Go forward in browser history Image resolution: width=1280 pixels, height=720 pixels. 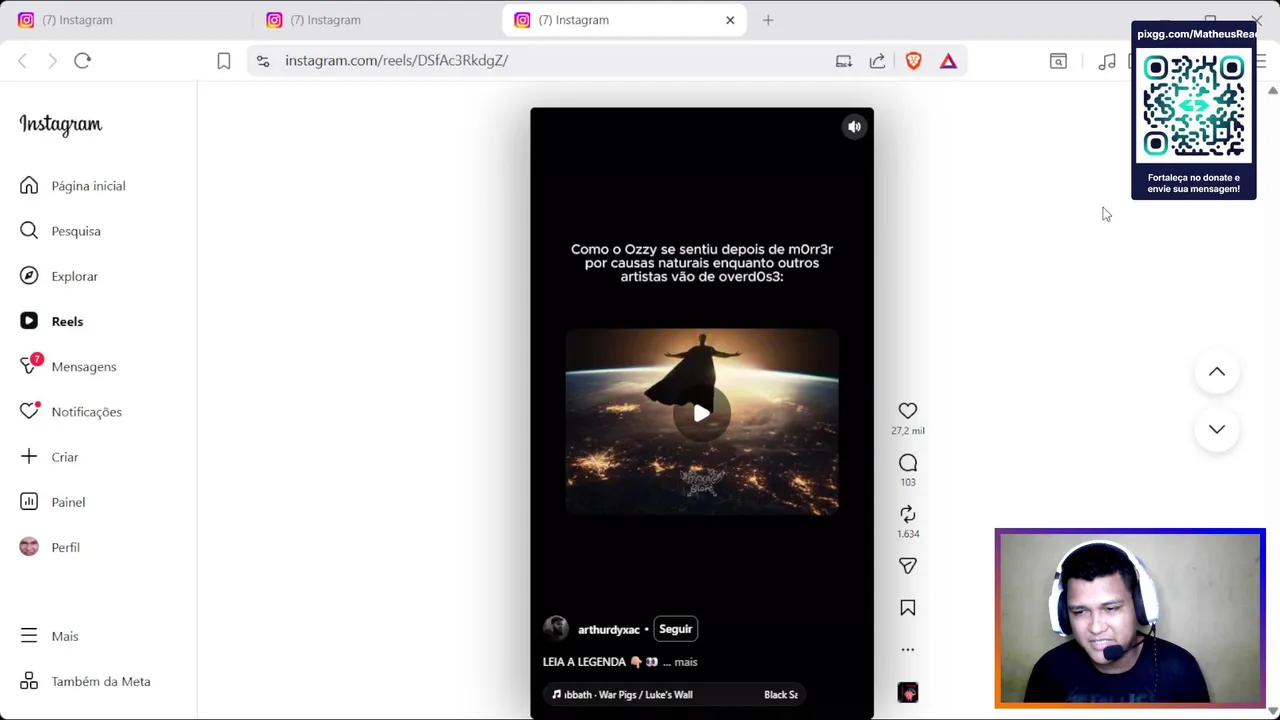point(52,61)
